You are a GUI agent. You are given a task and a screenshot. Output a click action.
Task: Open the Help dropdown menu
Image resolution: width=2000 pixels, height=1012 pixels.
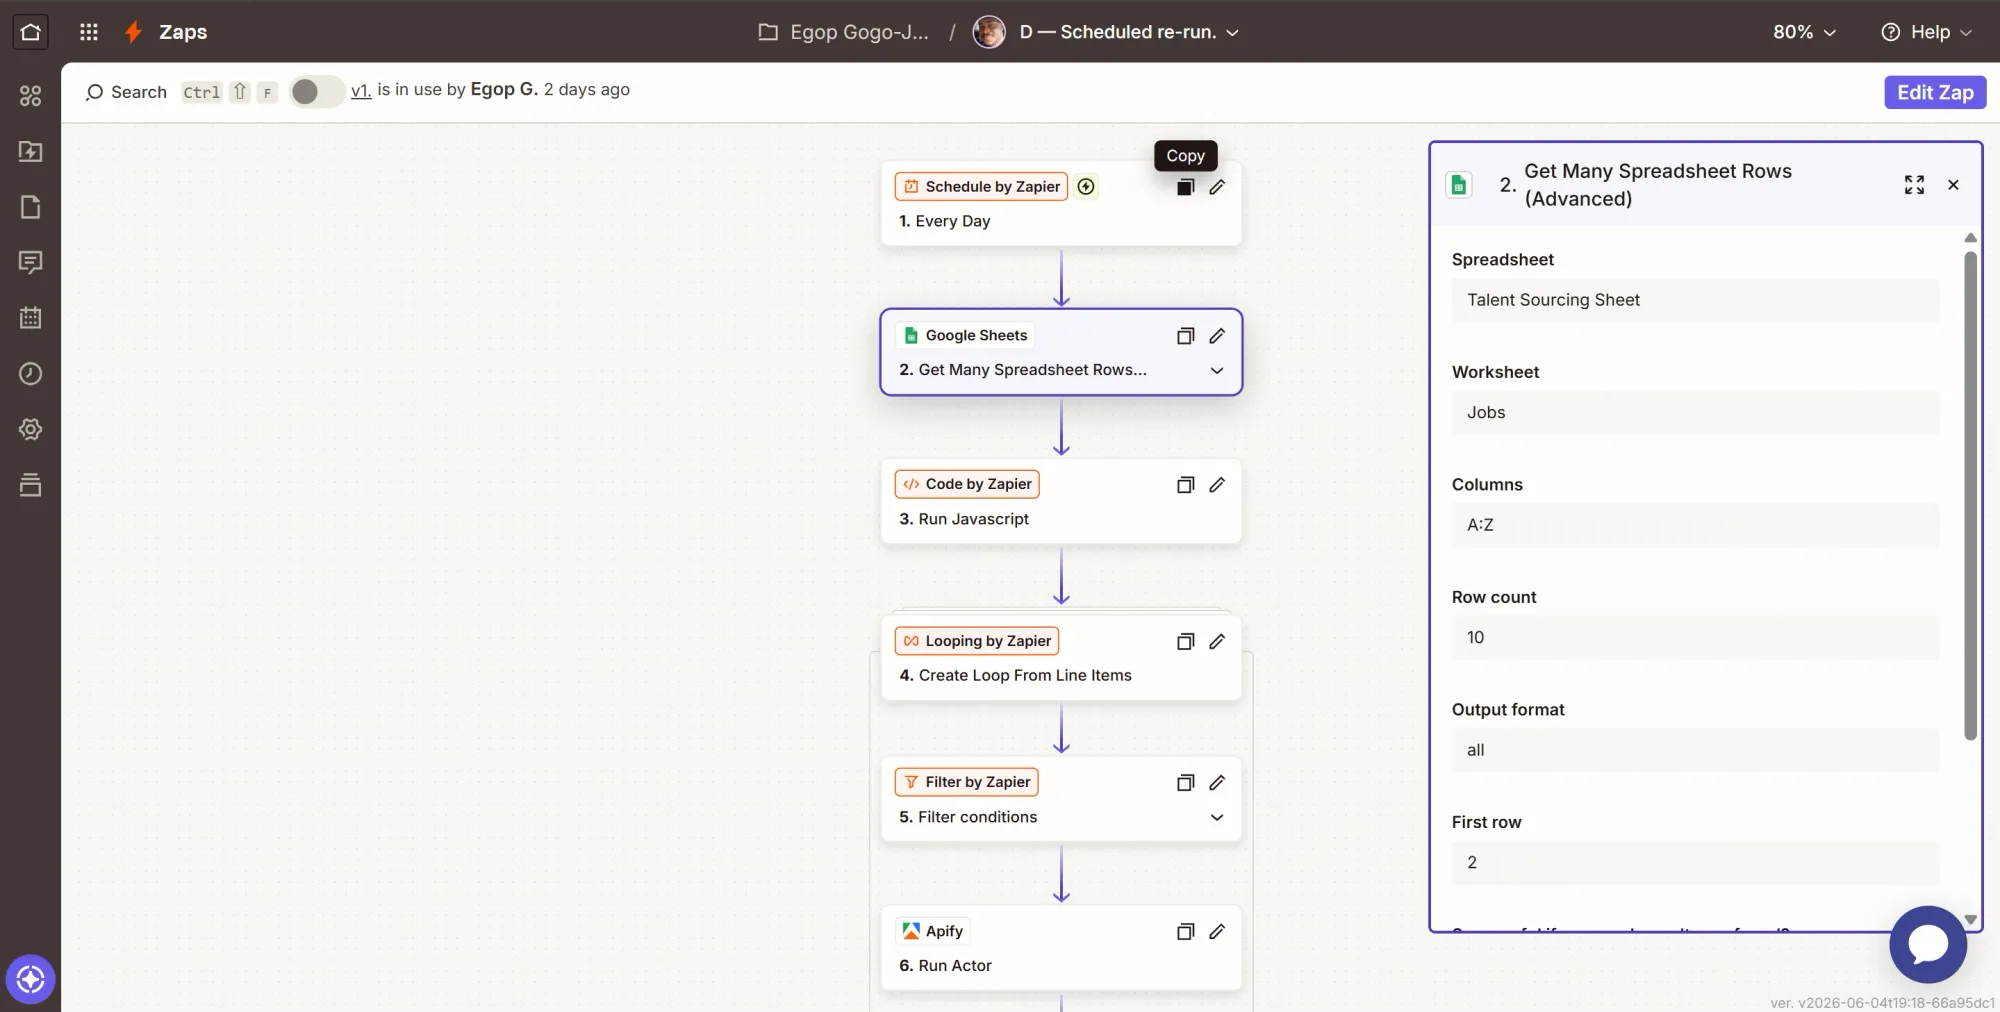click(x=1926, y=32)
